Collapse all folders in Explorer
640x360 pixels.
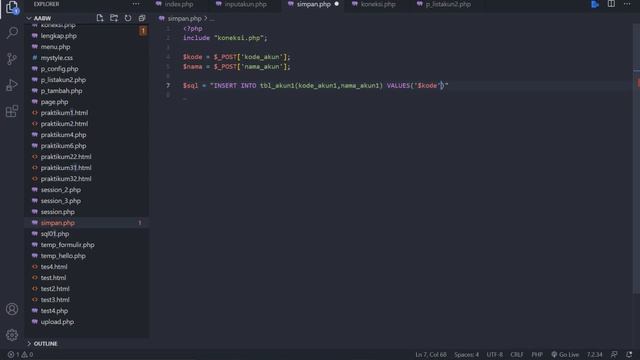[142, 18]
